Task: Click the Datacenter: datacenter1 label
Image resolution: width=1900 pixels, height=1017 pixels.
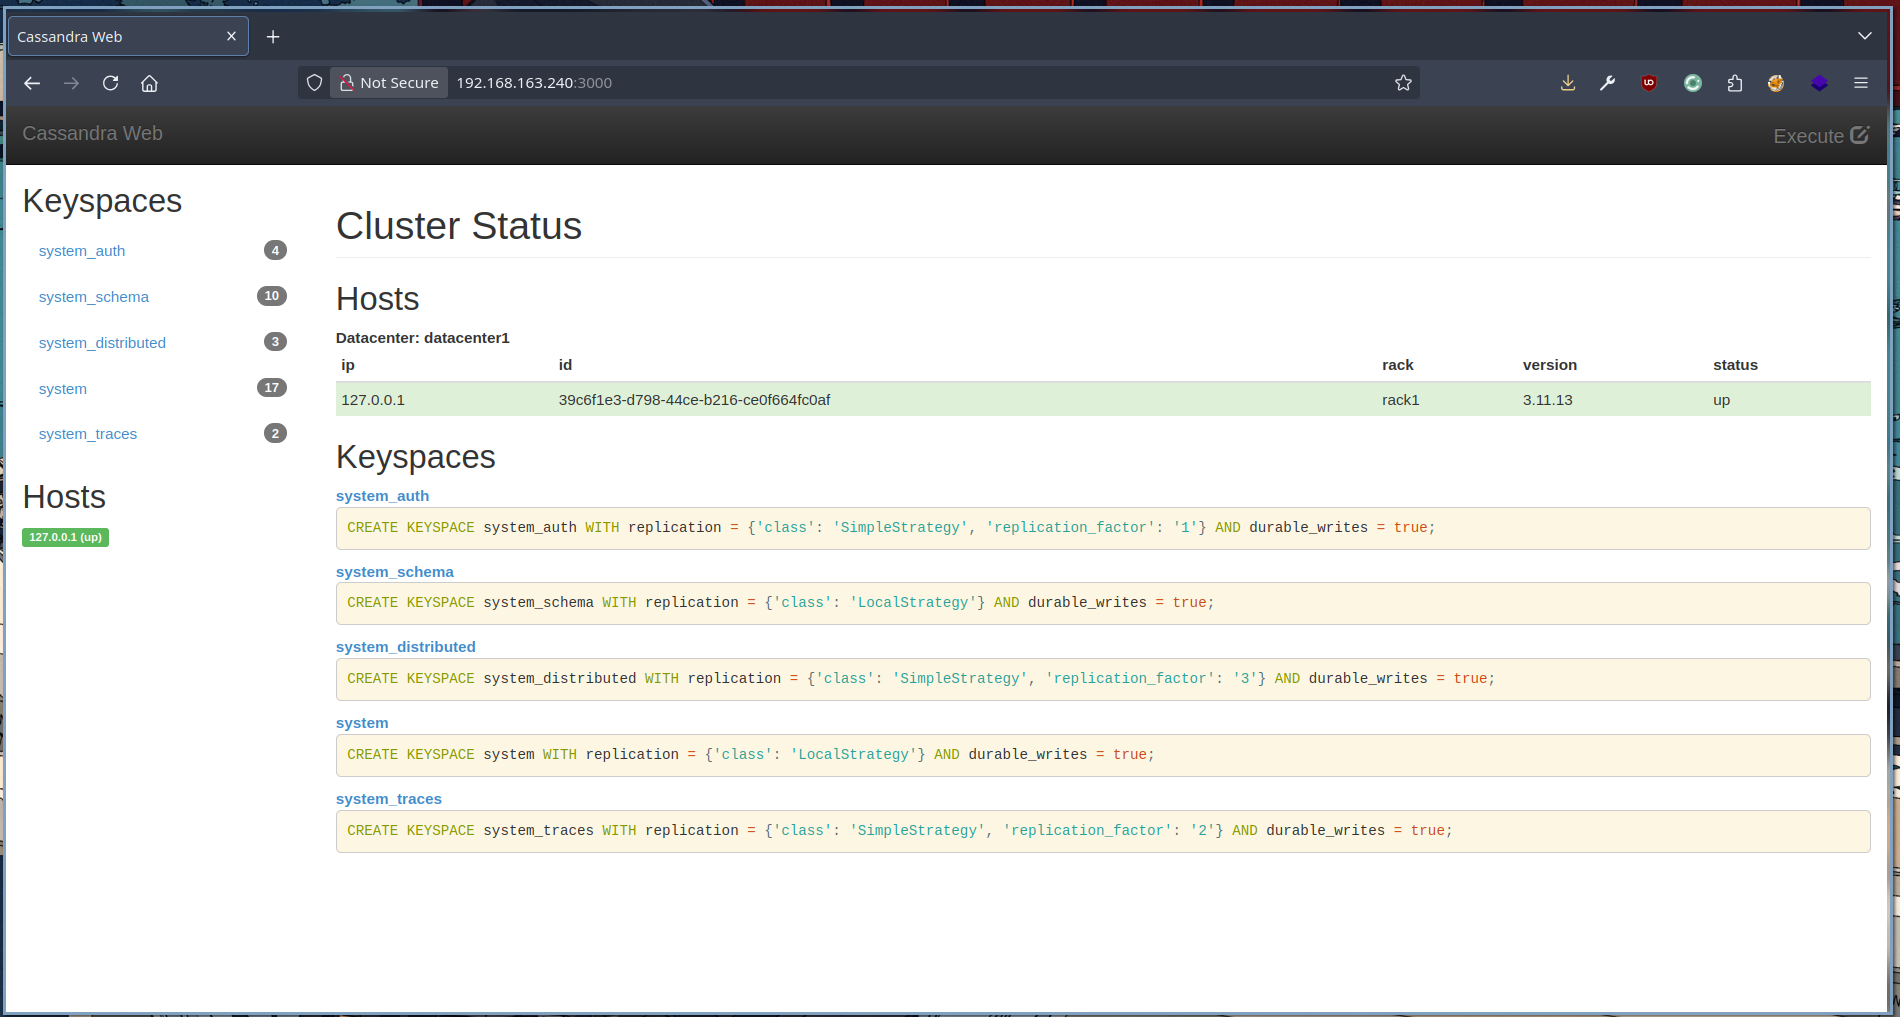Action: pyautogui.click(x=423, y=338)
